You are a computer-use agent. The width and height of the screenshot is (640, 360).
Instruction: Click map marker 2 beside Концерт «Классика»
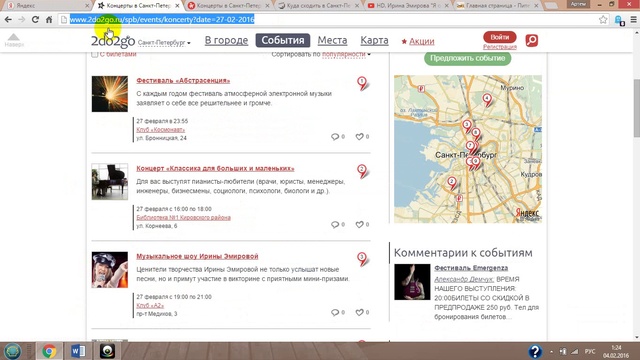click(362, 171)
